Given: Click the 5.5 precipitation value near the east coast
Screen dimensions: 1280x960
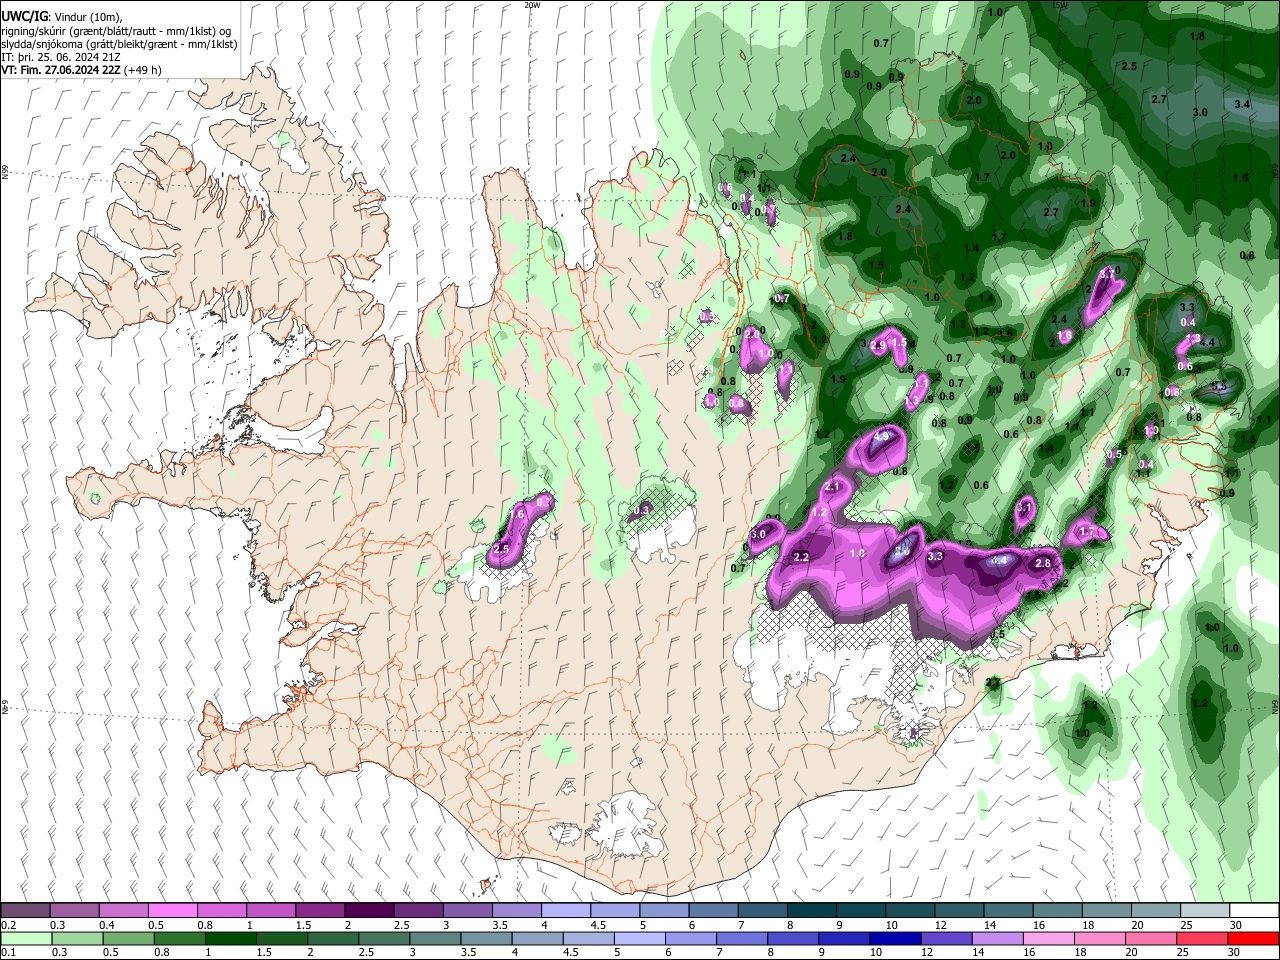Looking at the screenshot, I should [x=1219, y=387].
